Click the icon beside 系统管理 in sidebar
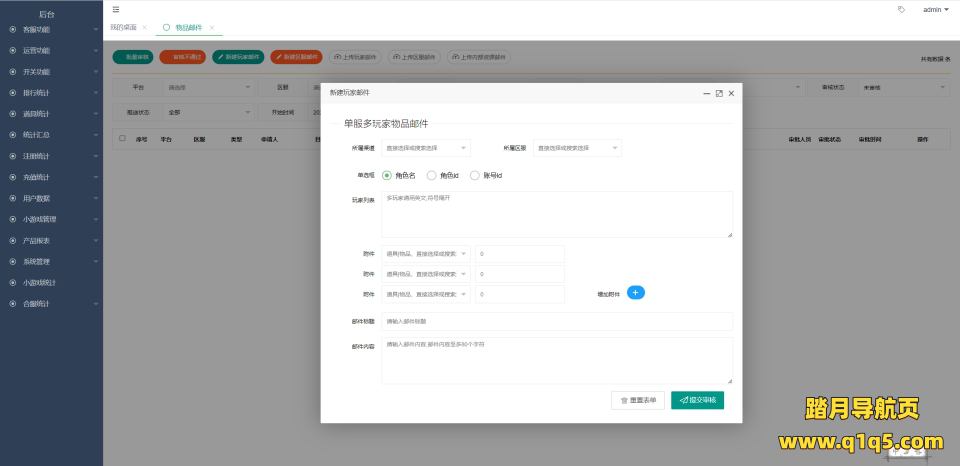Screen dimensions: 960x466 click(13, 261)
